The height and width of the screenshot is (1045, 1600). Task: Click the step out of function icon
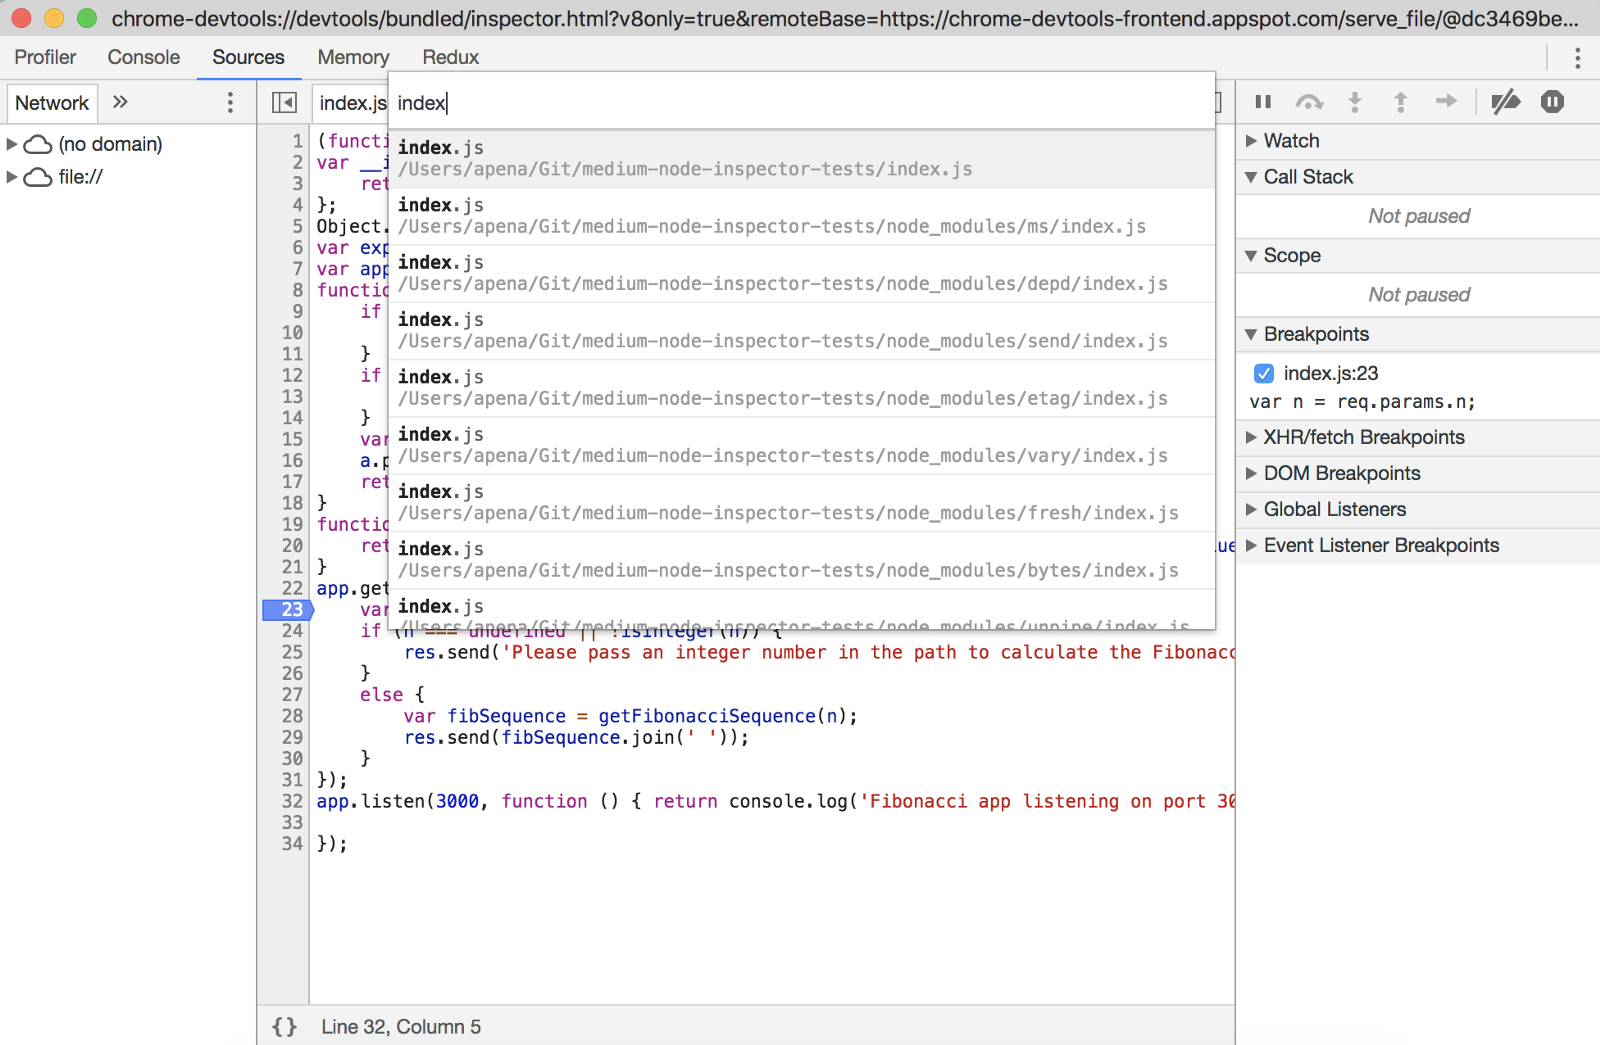click(x=1400, y=102)
